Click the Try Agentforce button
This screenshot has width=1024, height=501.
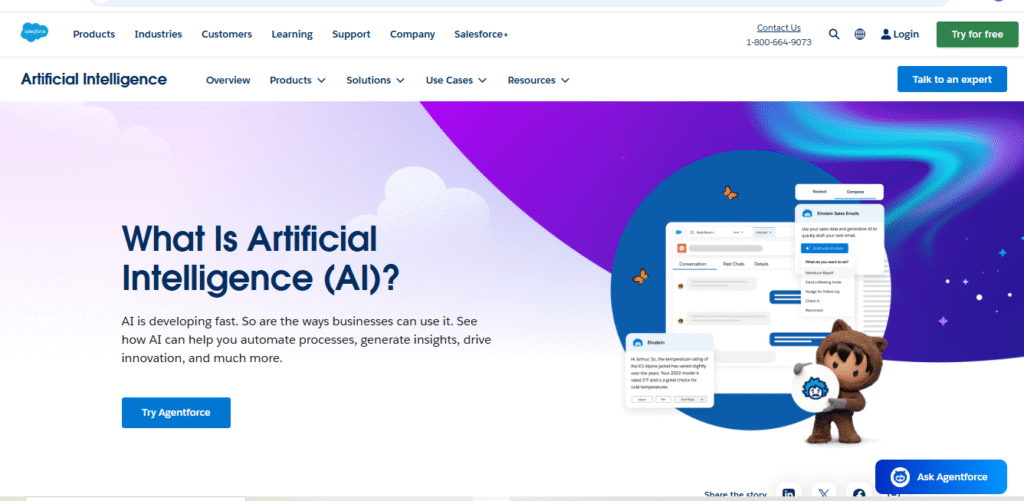(176, 413)
